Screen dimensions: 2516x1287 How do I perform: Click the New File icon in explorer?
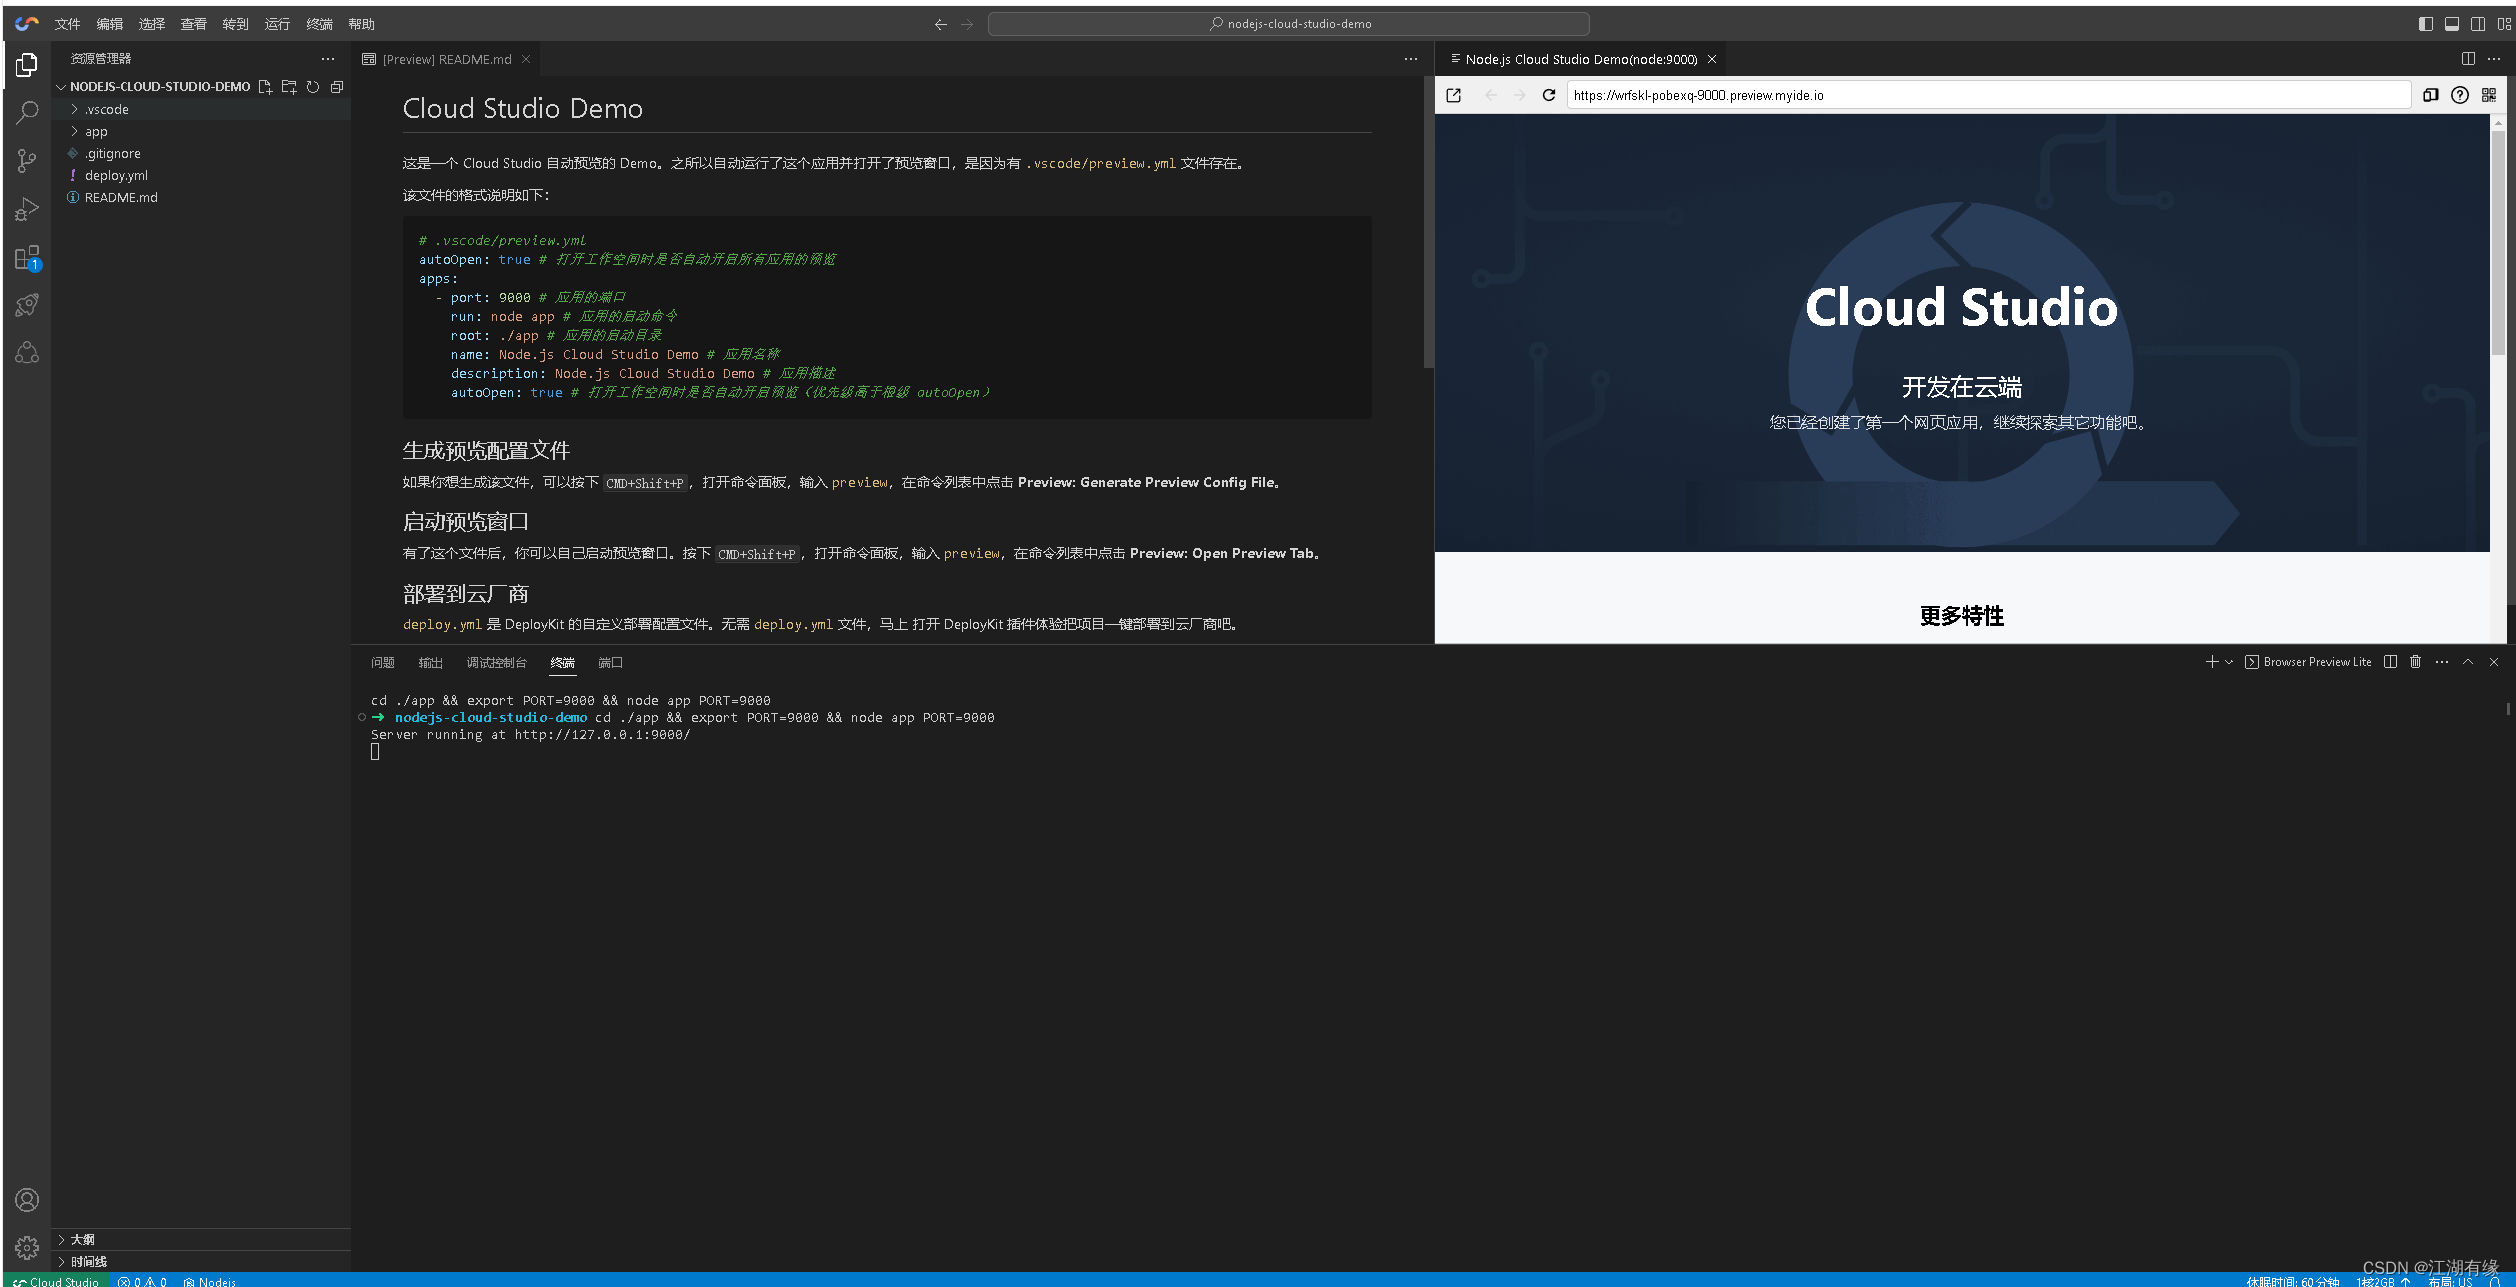(265, 87)
